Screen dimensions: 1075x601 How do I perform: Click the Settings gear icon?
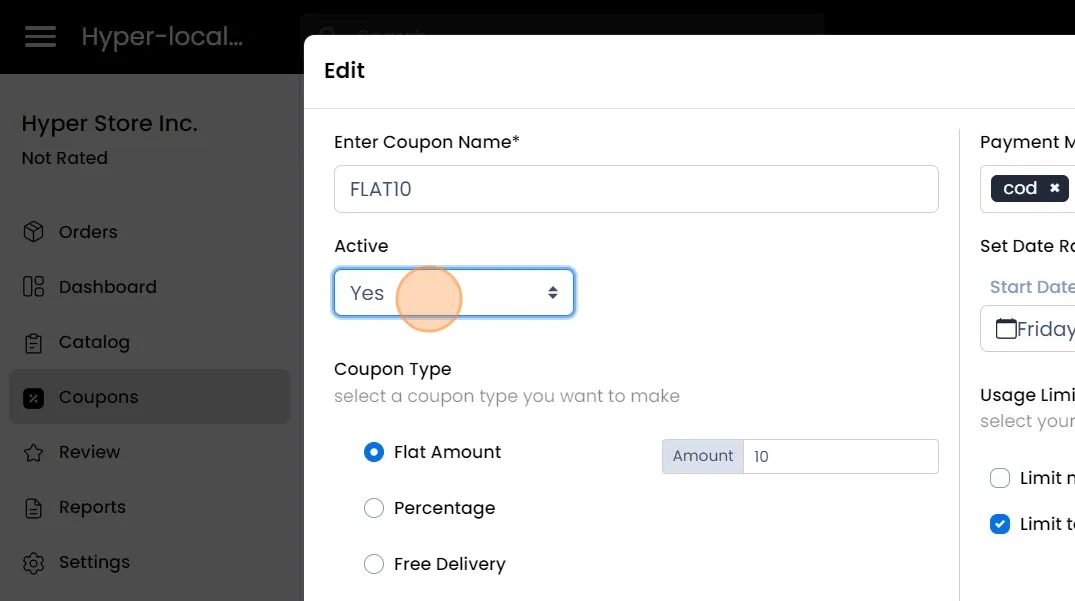[34, 563]
